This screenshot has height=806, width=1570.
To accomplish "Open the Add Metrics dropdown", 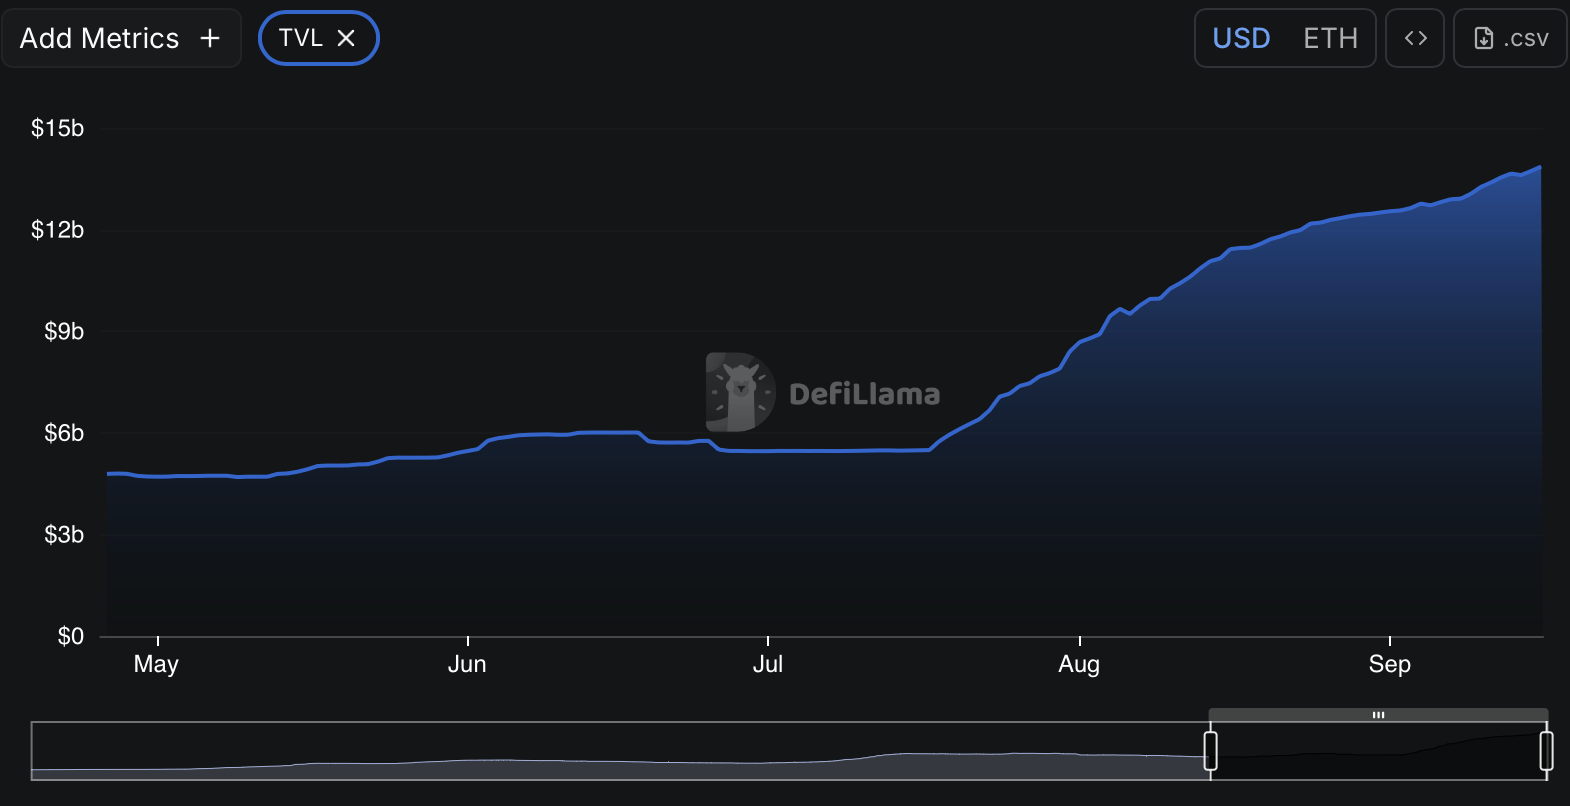I will pos(100,38).
